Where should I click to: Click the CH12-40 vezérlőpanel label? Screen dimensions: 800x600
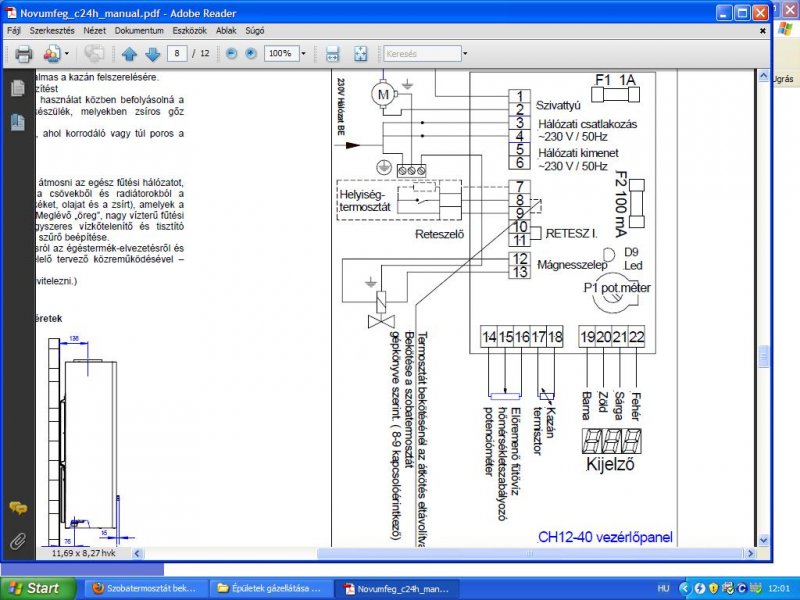point(605,537)
